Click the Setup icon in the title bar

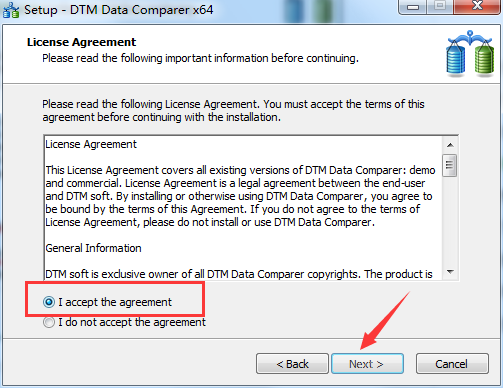pyautogui.click(x=11, y=10)
